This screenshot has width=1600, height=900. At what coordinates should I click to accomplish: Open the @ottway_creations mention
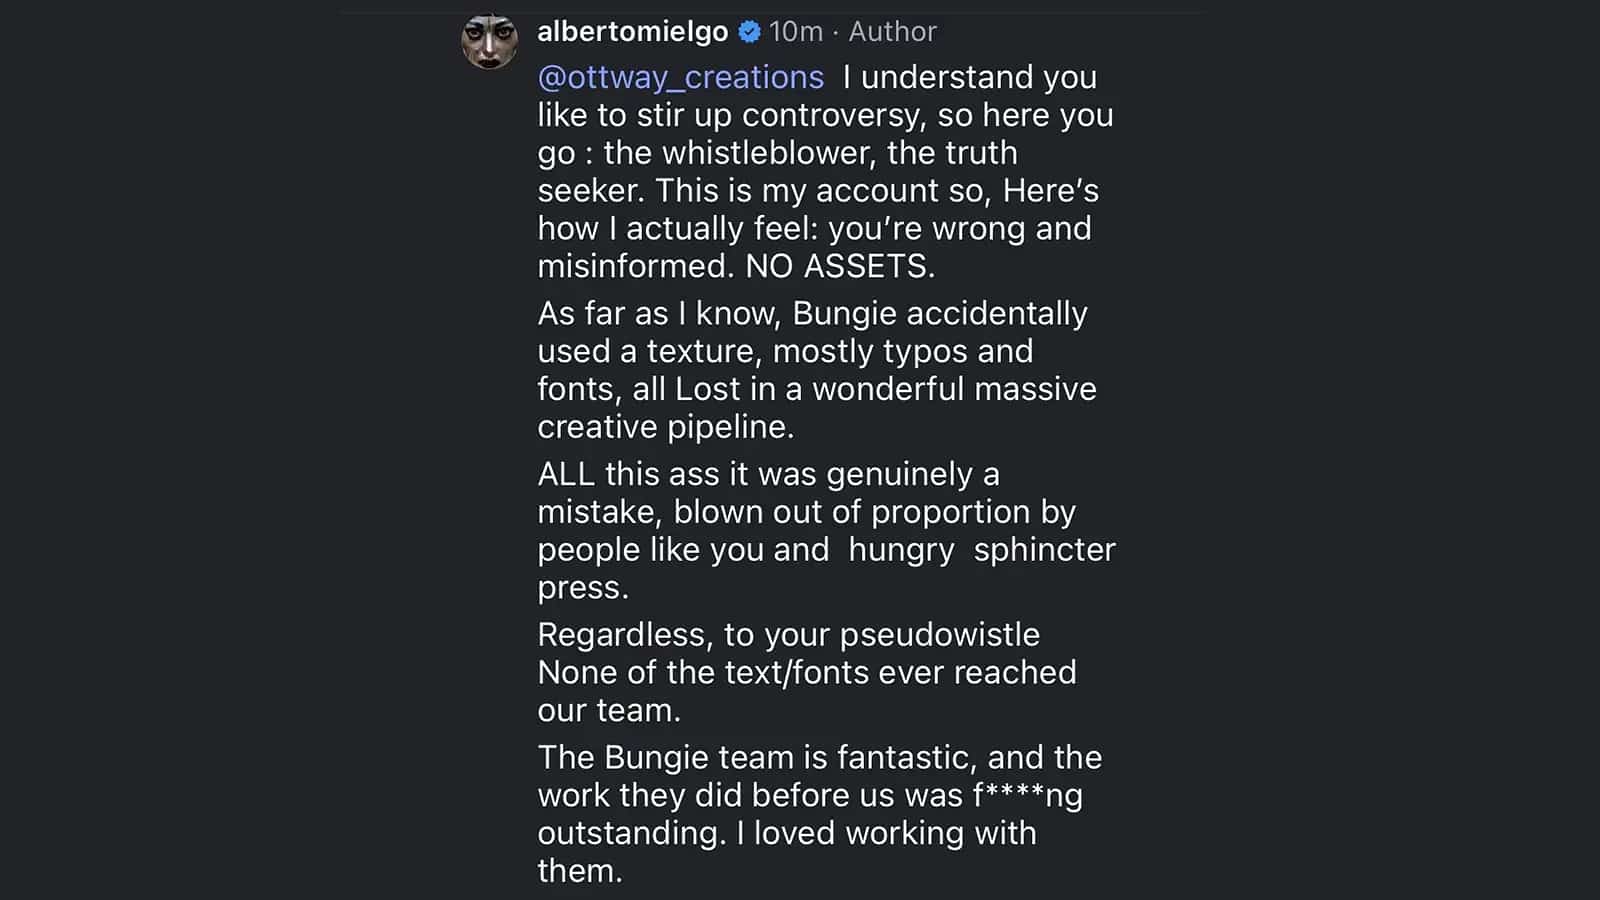click(680, 77)
